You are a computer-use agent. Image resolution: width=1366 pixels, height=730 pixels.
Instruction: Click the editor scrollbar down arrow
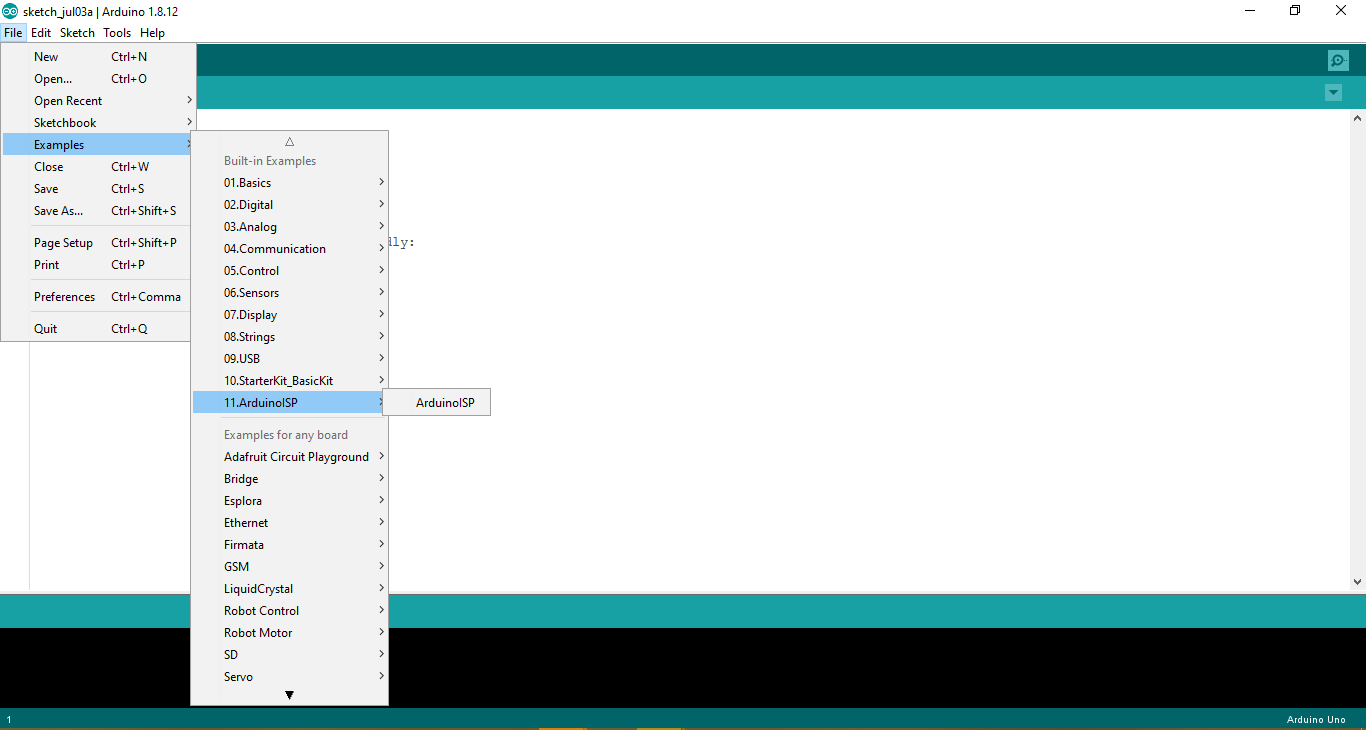pyautogui.click(x=1357, y=581)
